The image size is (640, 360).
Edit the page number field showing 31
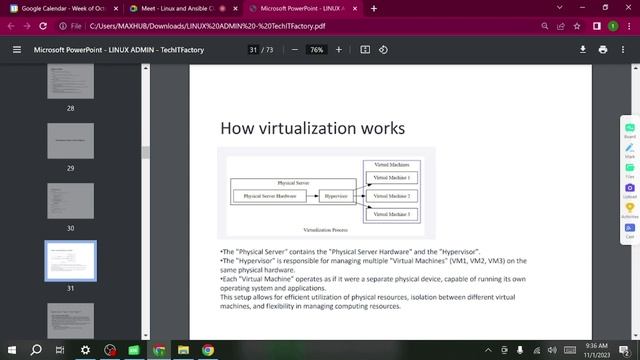coord(253,50)
